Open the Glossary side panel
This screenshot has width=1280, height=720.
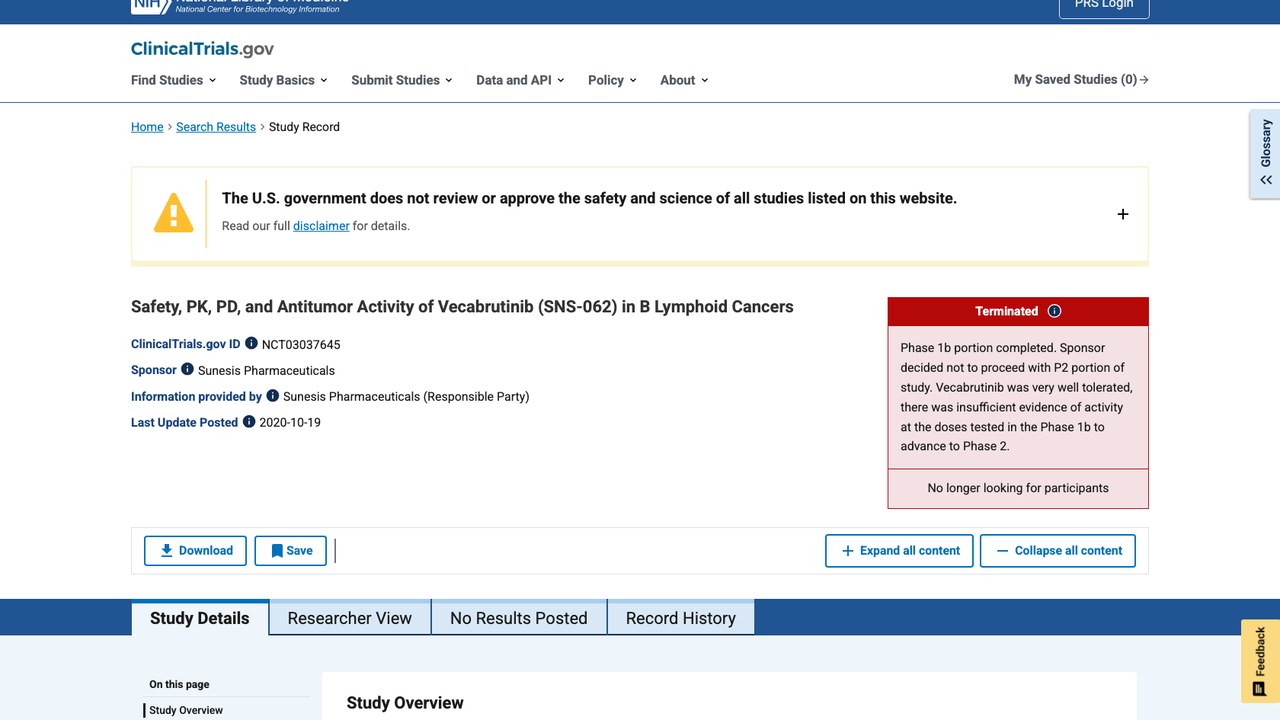[x=1265, y=154]
